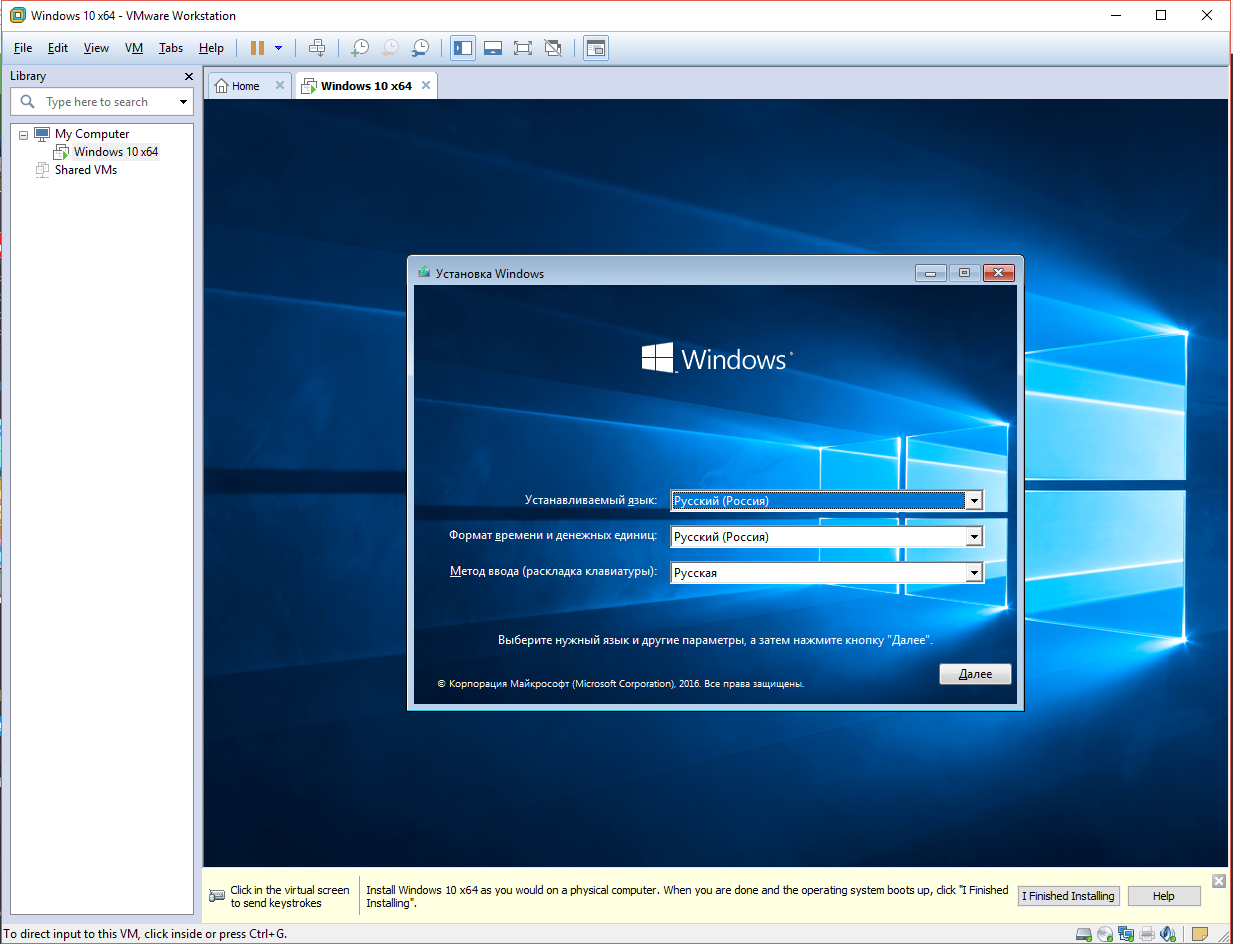Viewport: 1233px width, 944px height.
Task: Maximize the Установка Windows dialog
Action: pos(964,273)
